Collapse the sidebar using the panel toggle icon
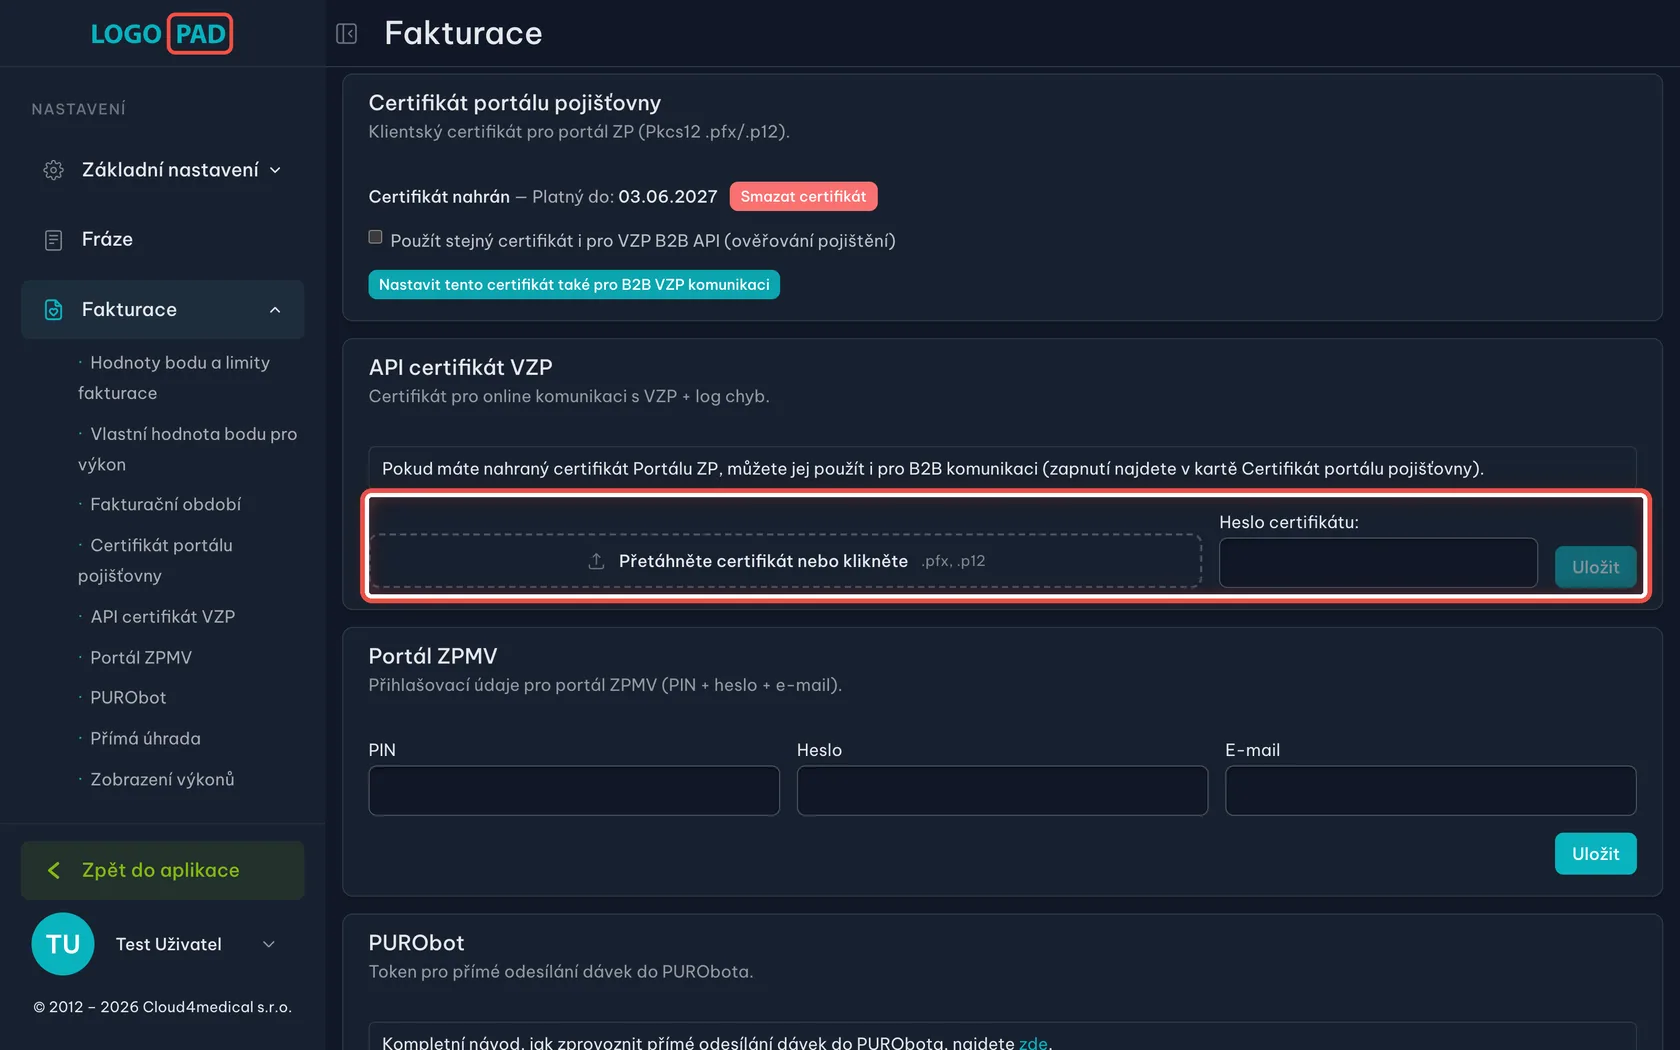The height and width of the screenshot is (1050, 1680). point(347,34)
